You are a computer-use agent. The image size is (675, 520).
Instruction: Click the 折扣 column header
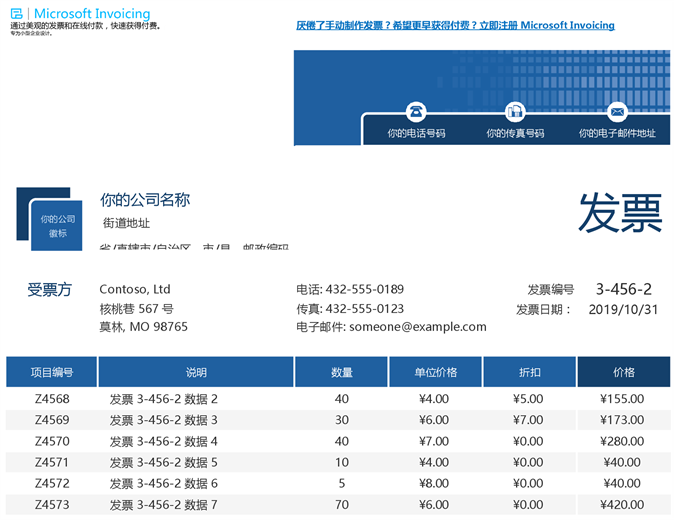coord(529,372)
